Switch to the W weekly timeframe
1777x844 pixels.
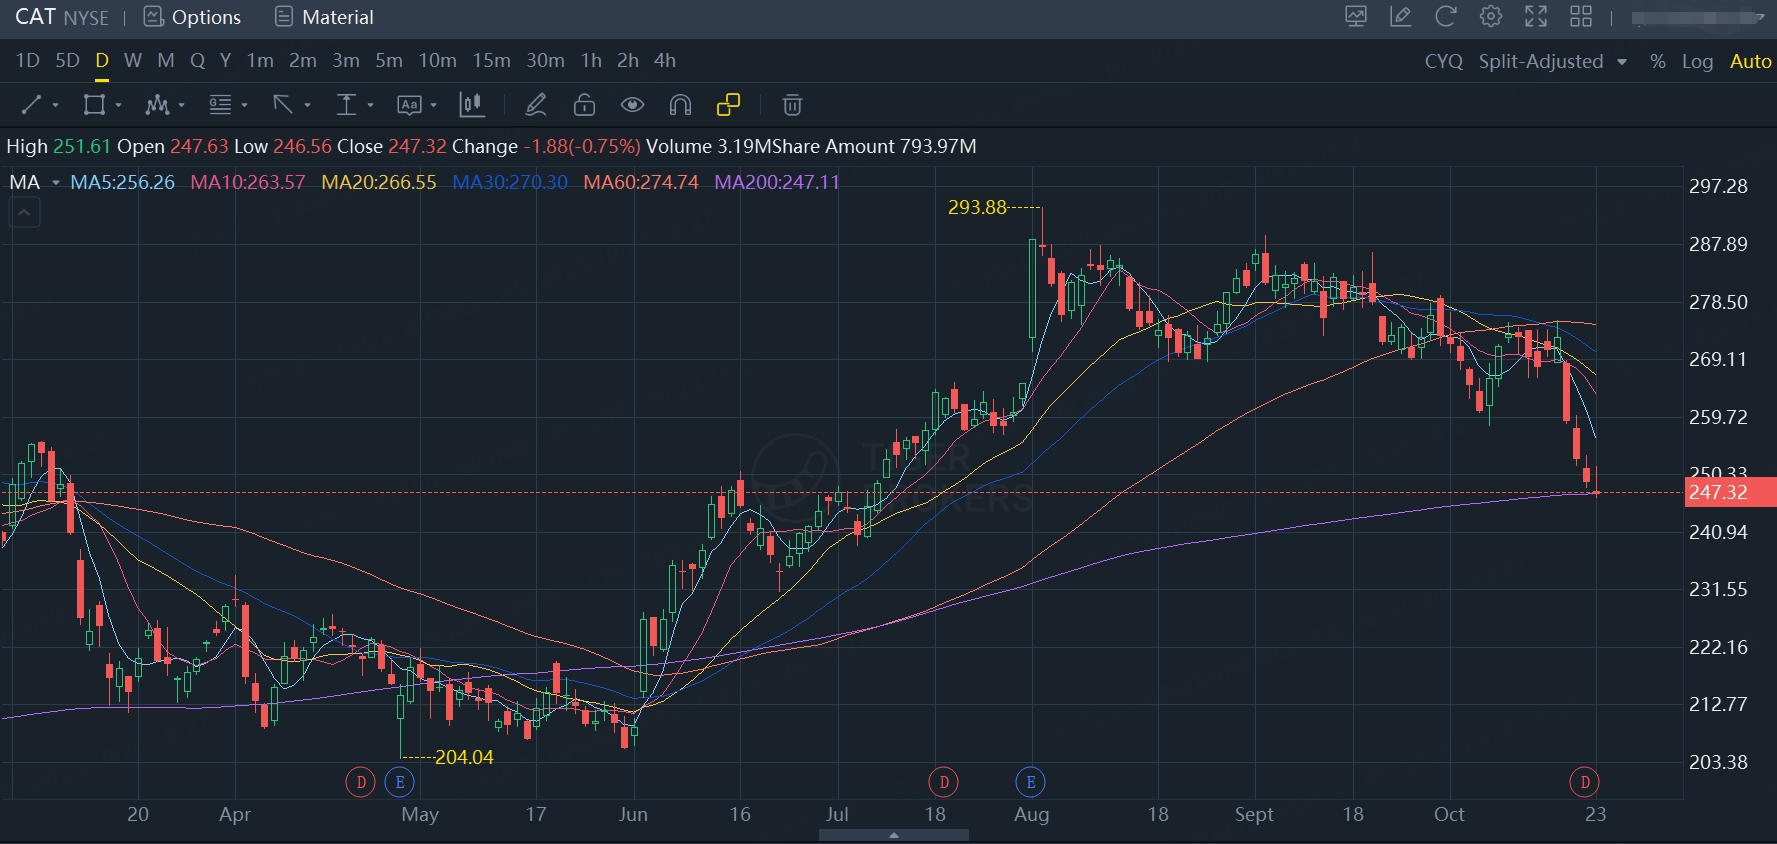[132, 61]
